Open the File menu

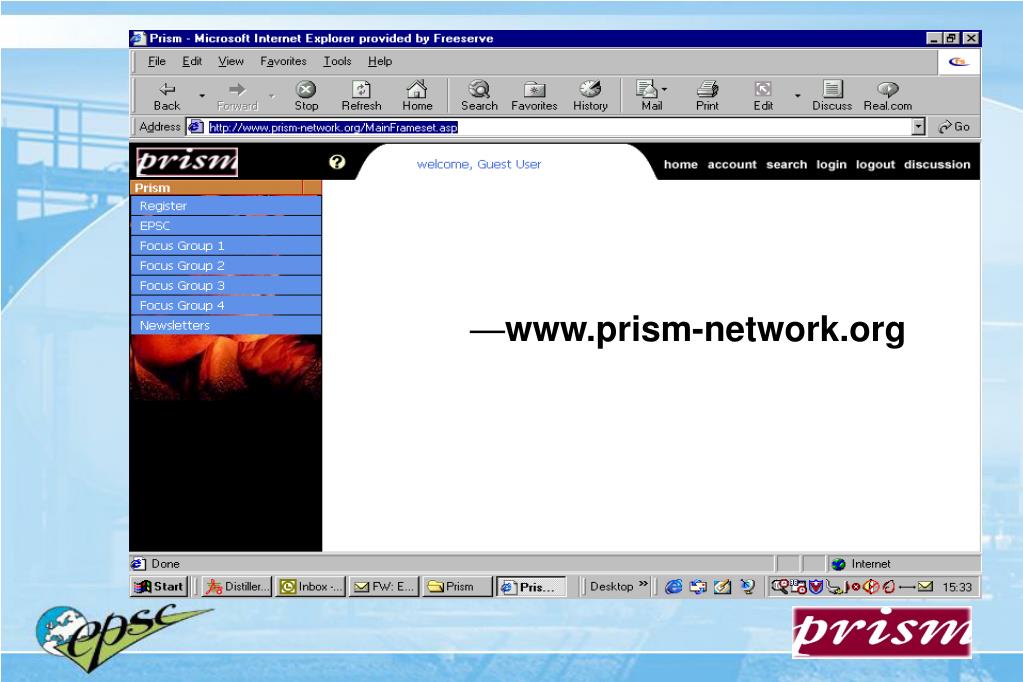(157, 61)
